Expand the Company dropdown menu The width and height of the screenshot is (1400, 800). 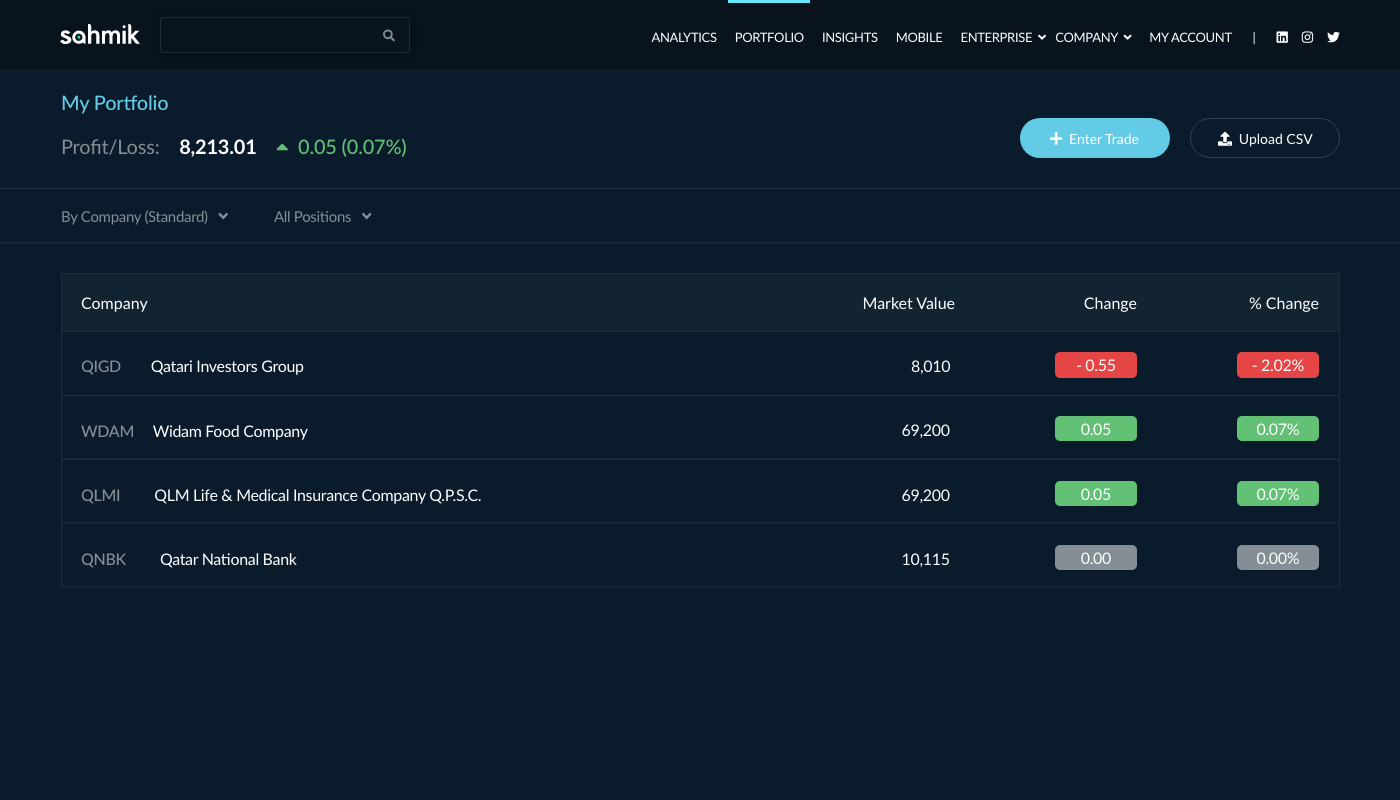1093,37
